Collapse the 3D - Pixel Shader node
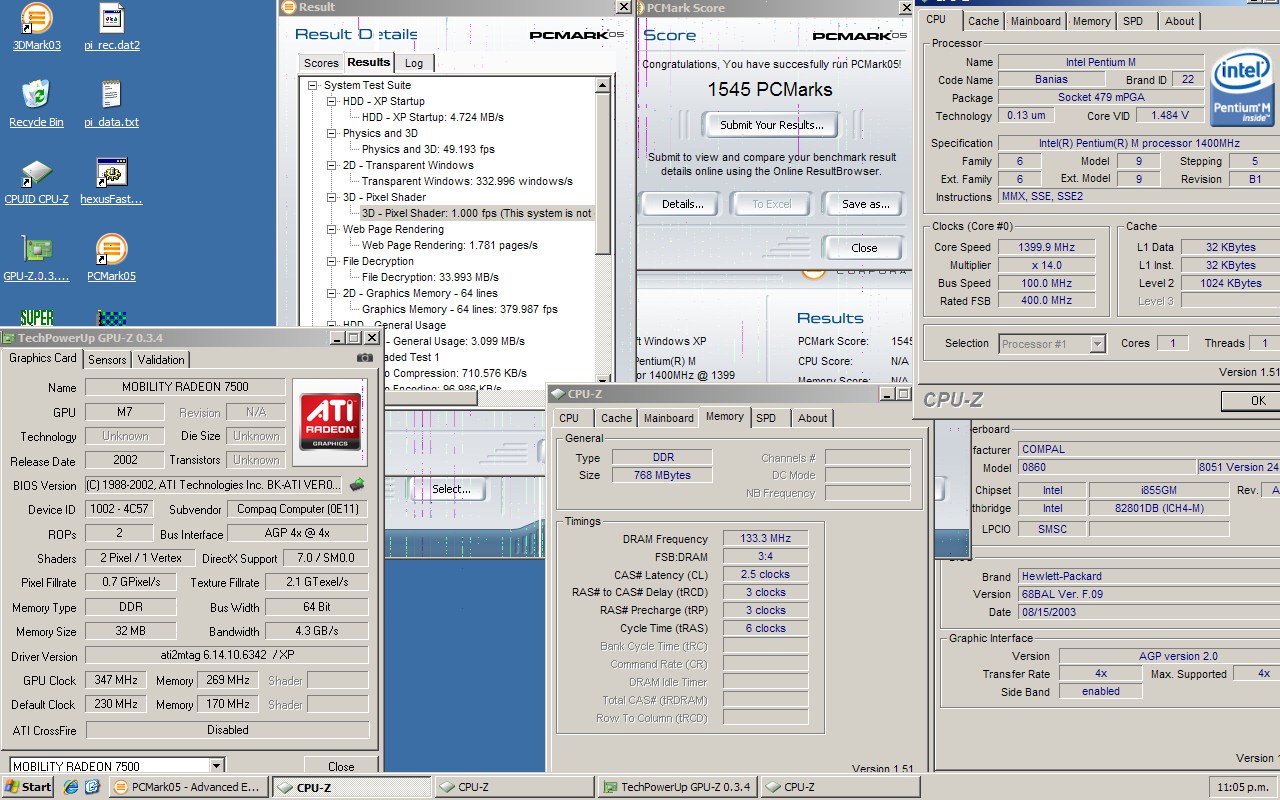 [332, 198]
